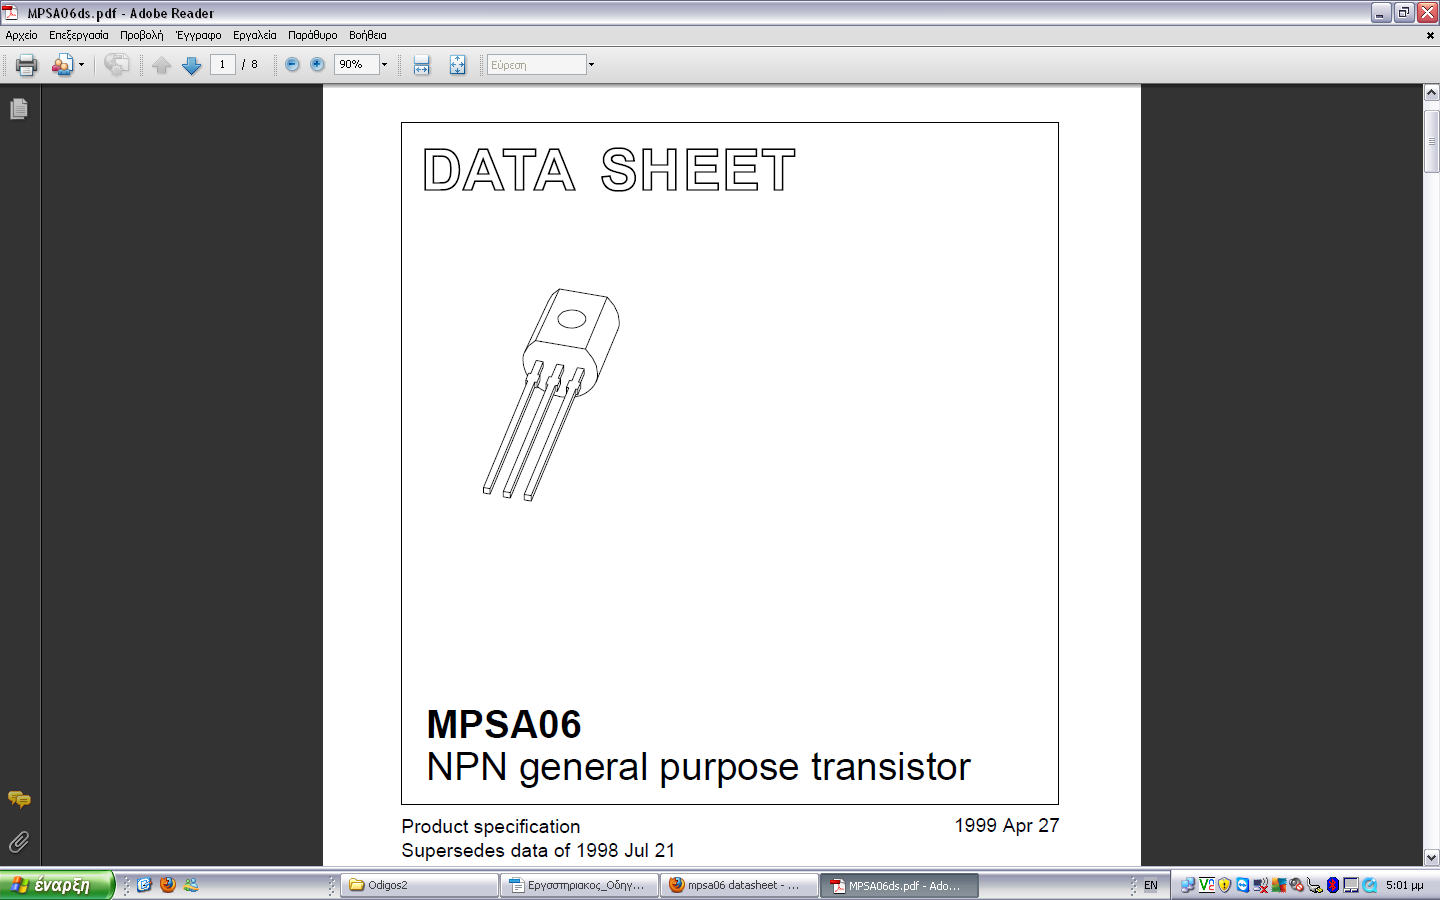Click the monitor display tray icon
This screenshot has height=900, width=1440.
tap(1351, 885)
